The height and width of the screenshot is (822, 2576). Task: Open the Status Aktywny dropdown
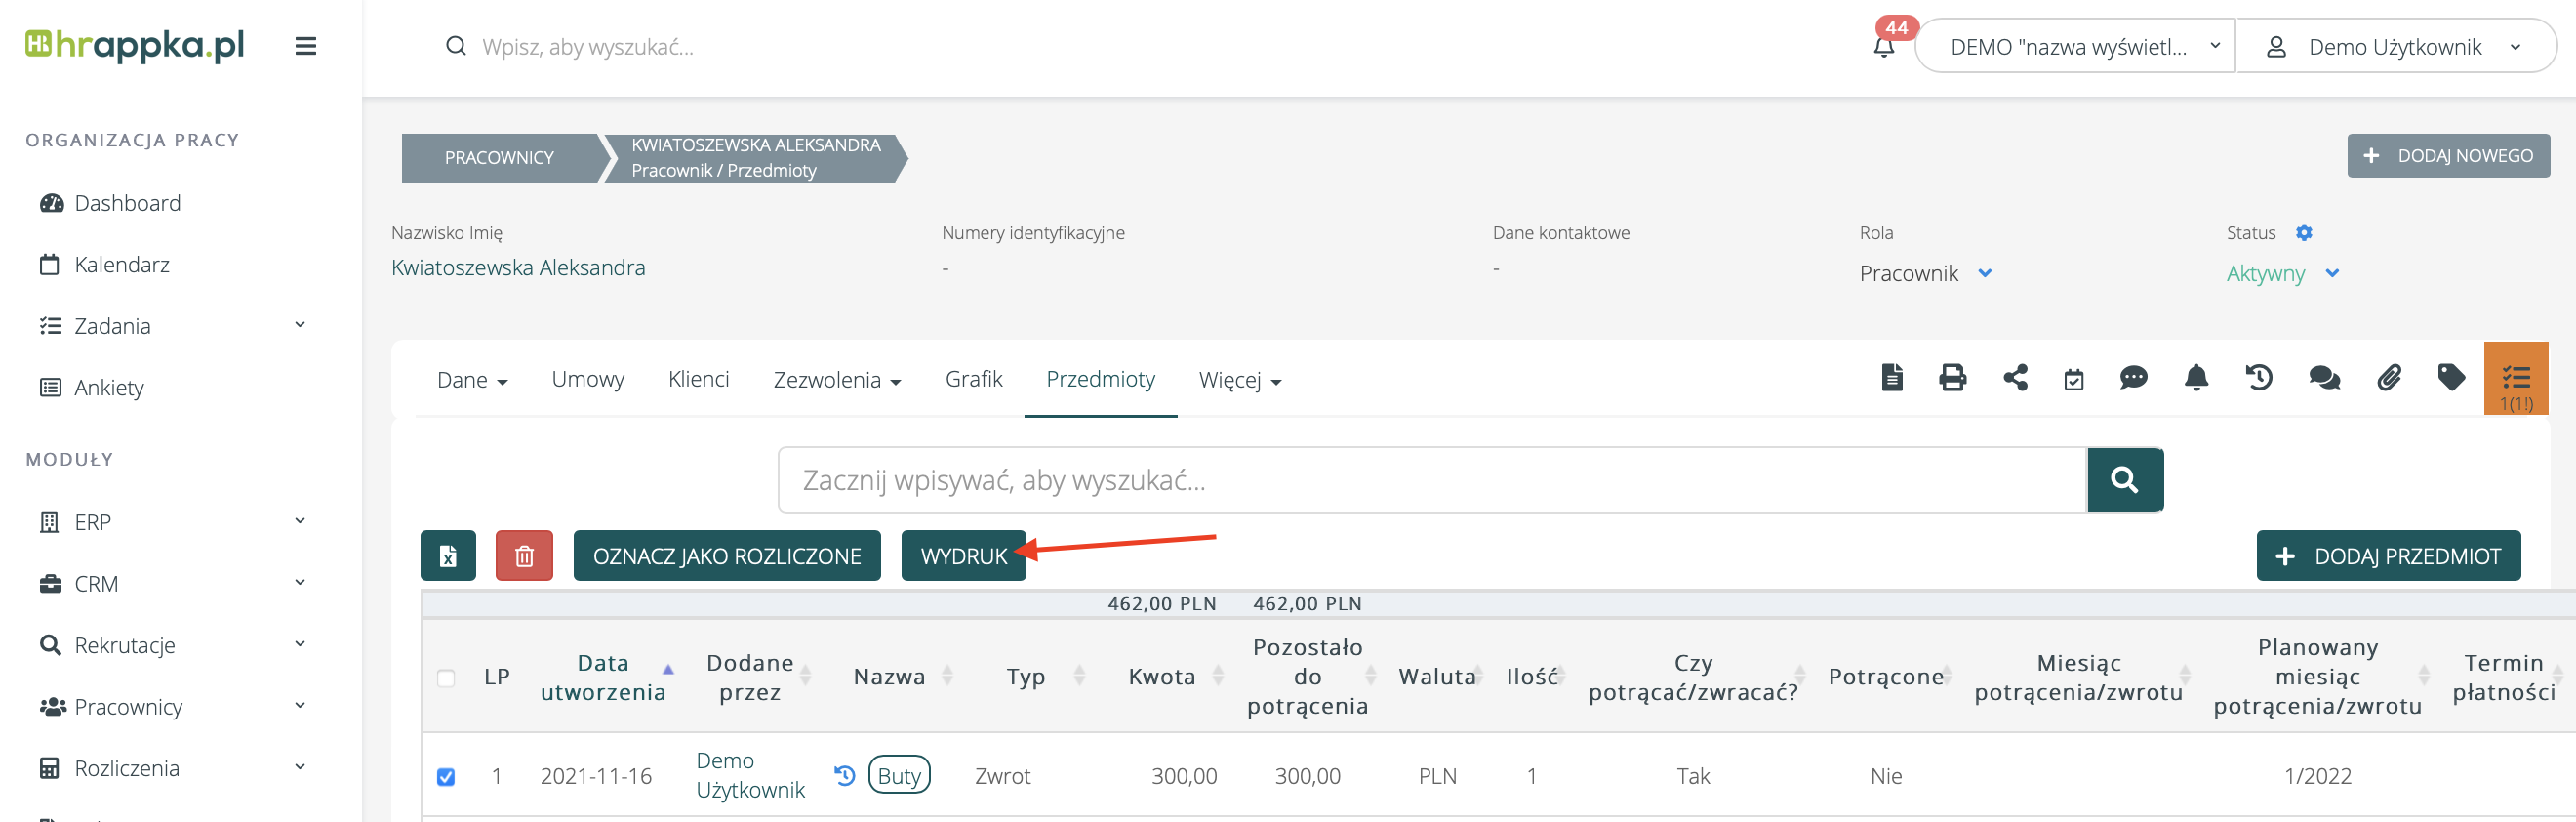[2282, 274]
